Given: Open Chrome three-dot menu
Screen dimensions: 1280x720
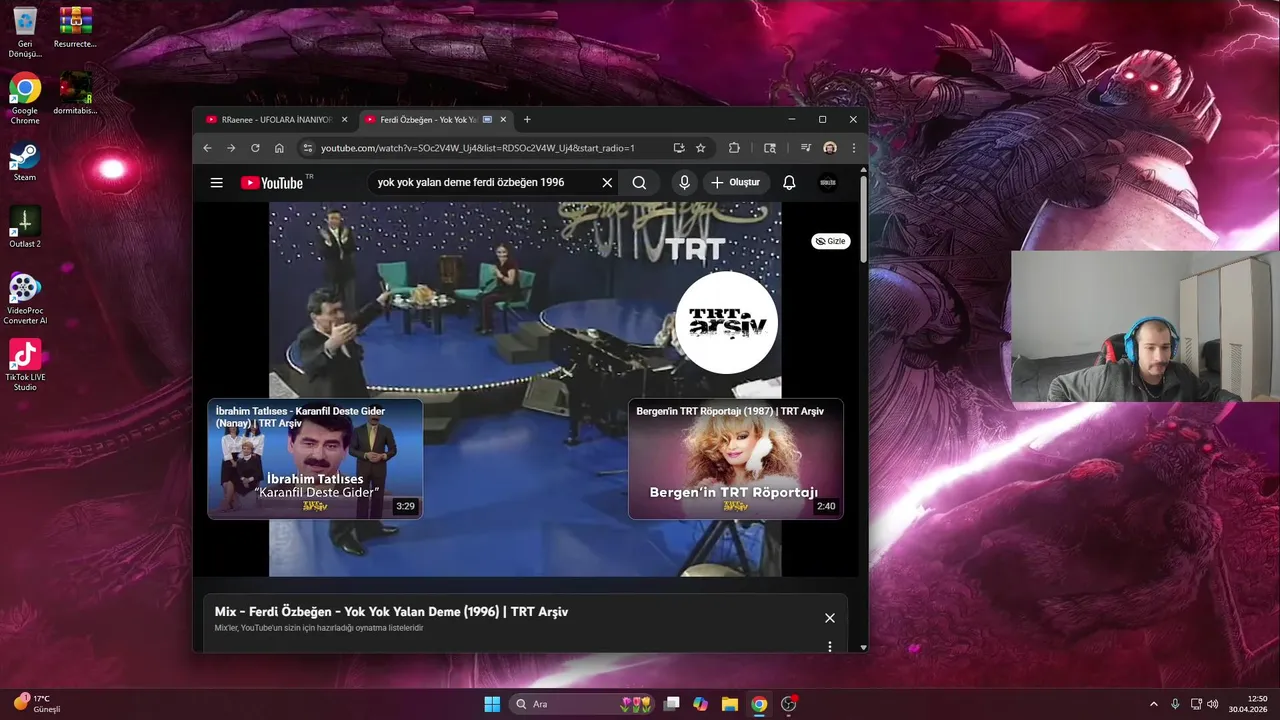Looking at the screenshot, I should point(854,148).
